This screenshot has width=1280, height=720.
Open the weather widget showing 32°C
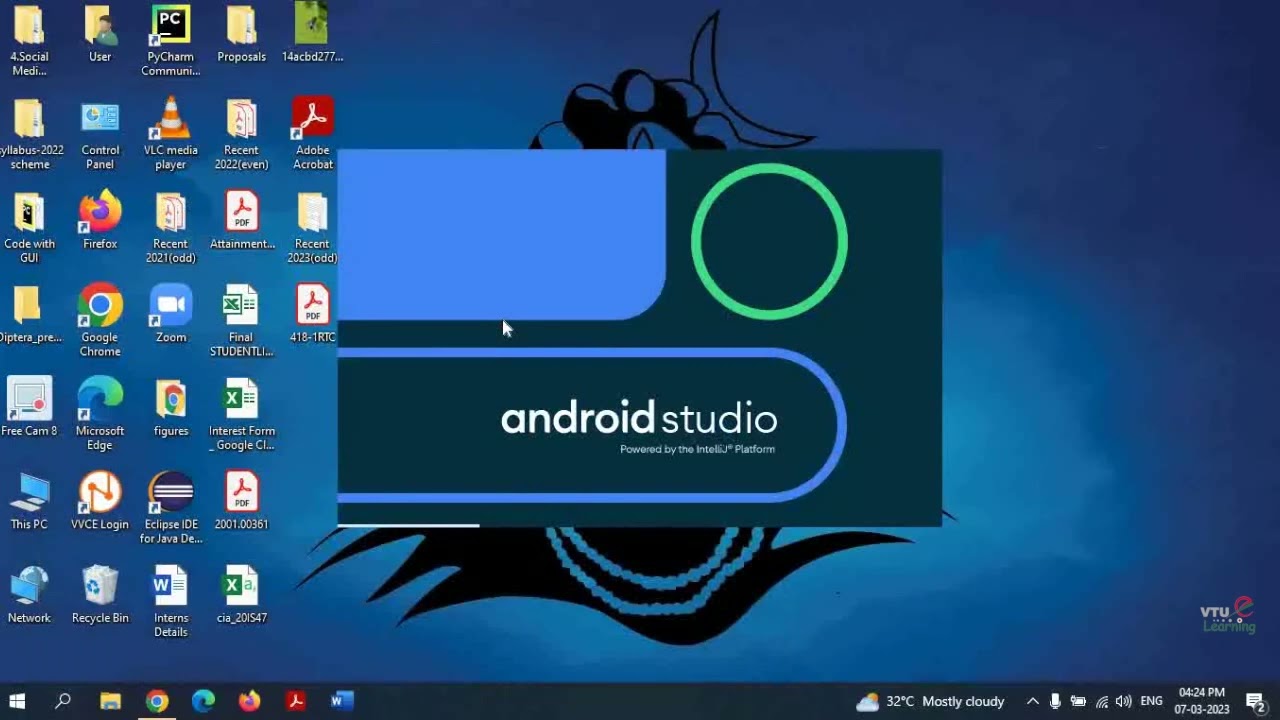tap(931, 701)
